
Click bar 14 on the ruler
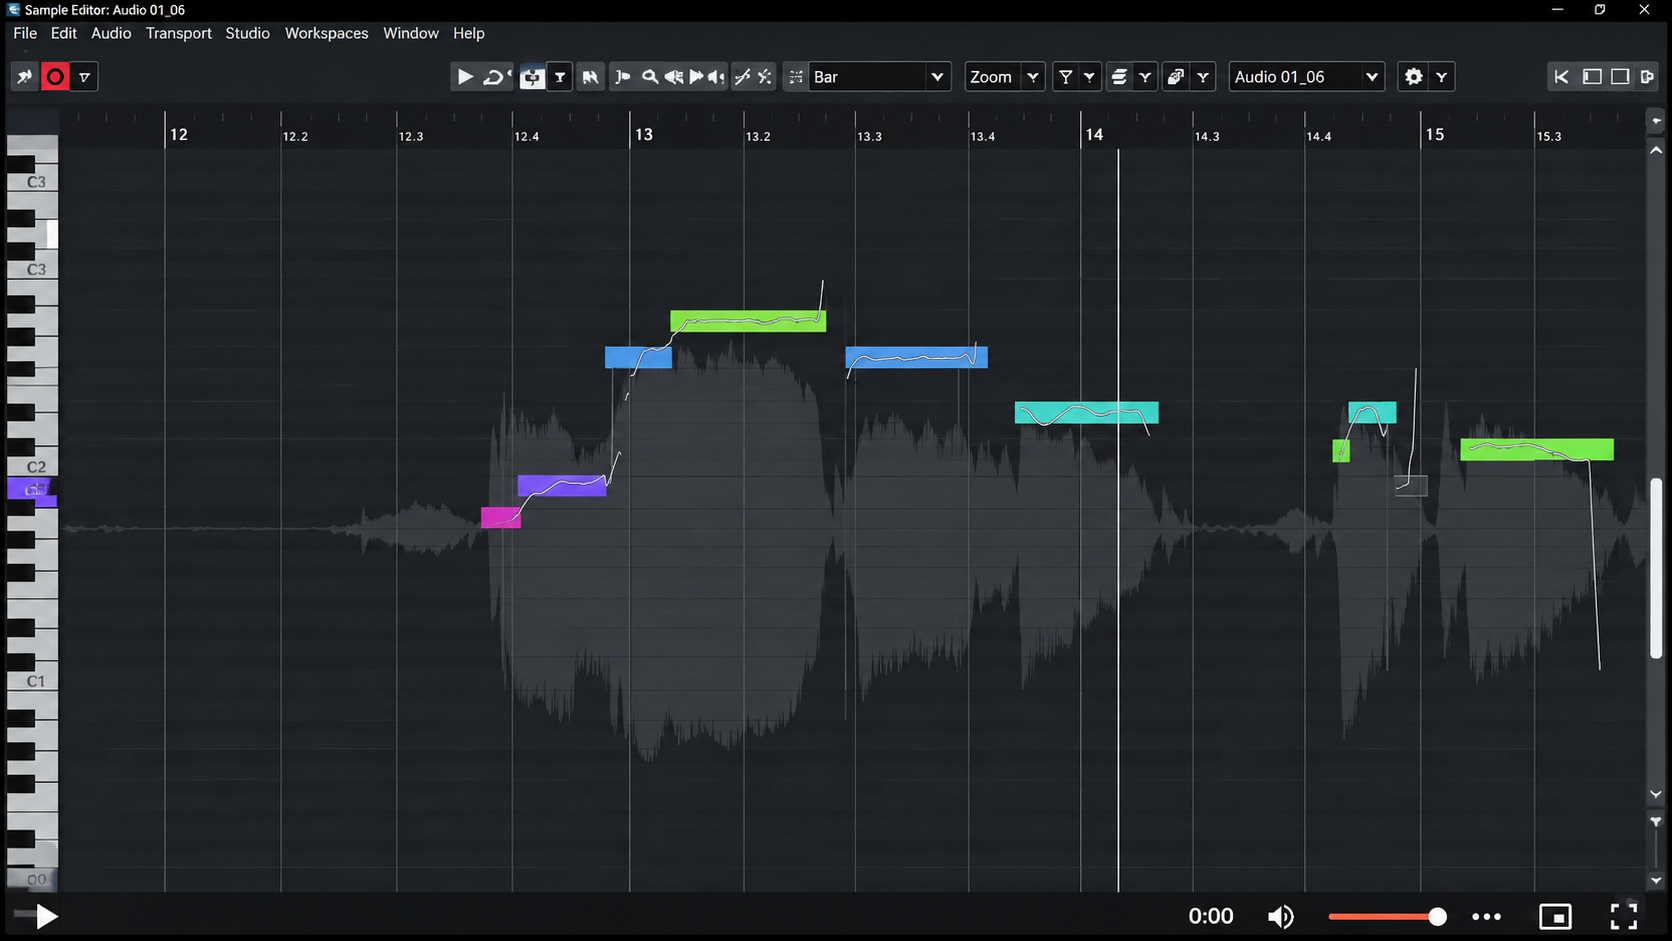1094,134
